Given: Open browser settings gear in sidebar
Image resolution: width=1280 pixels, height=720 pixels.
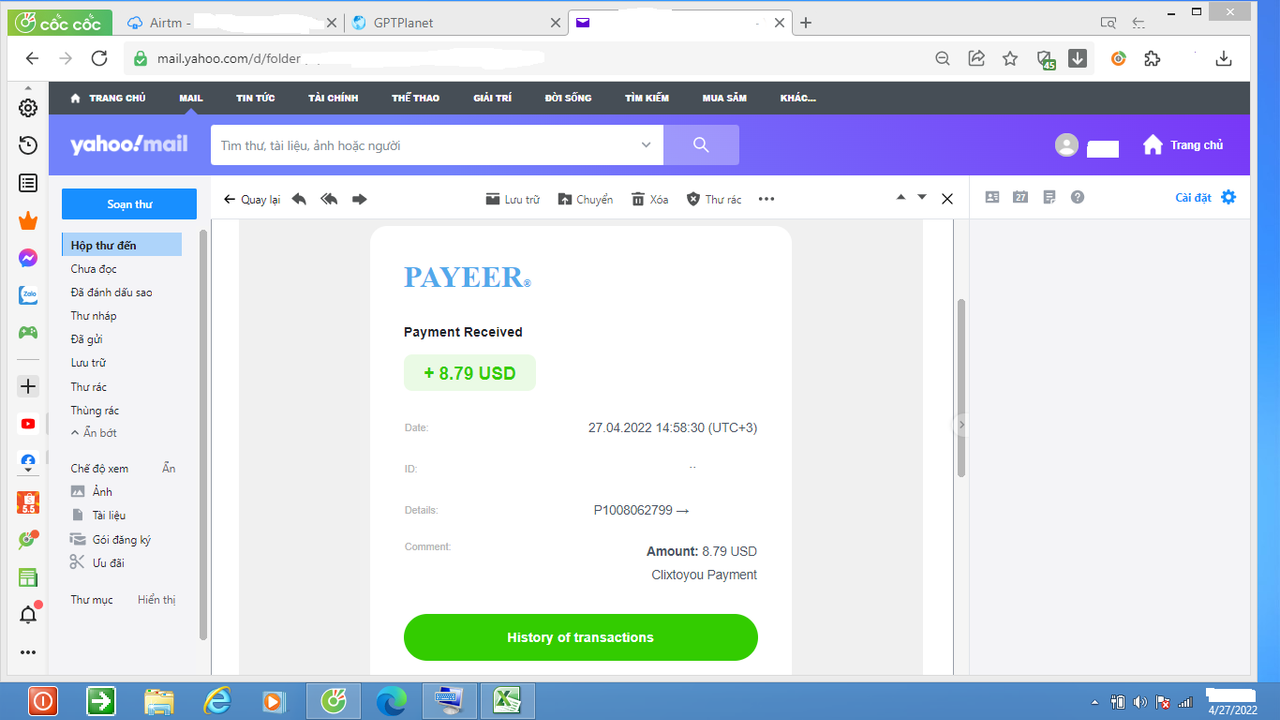Looking at the screenshot, I should click(x=28, y=108).
